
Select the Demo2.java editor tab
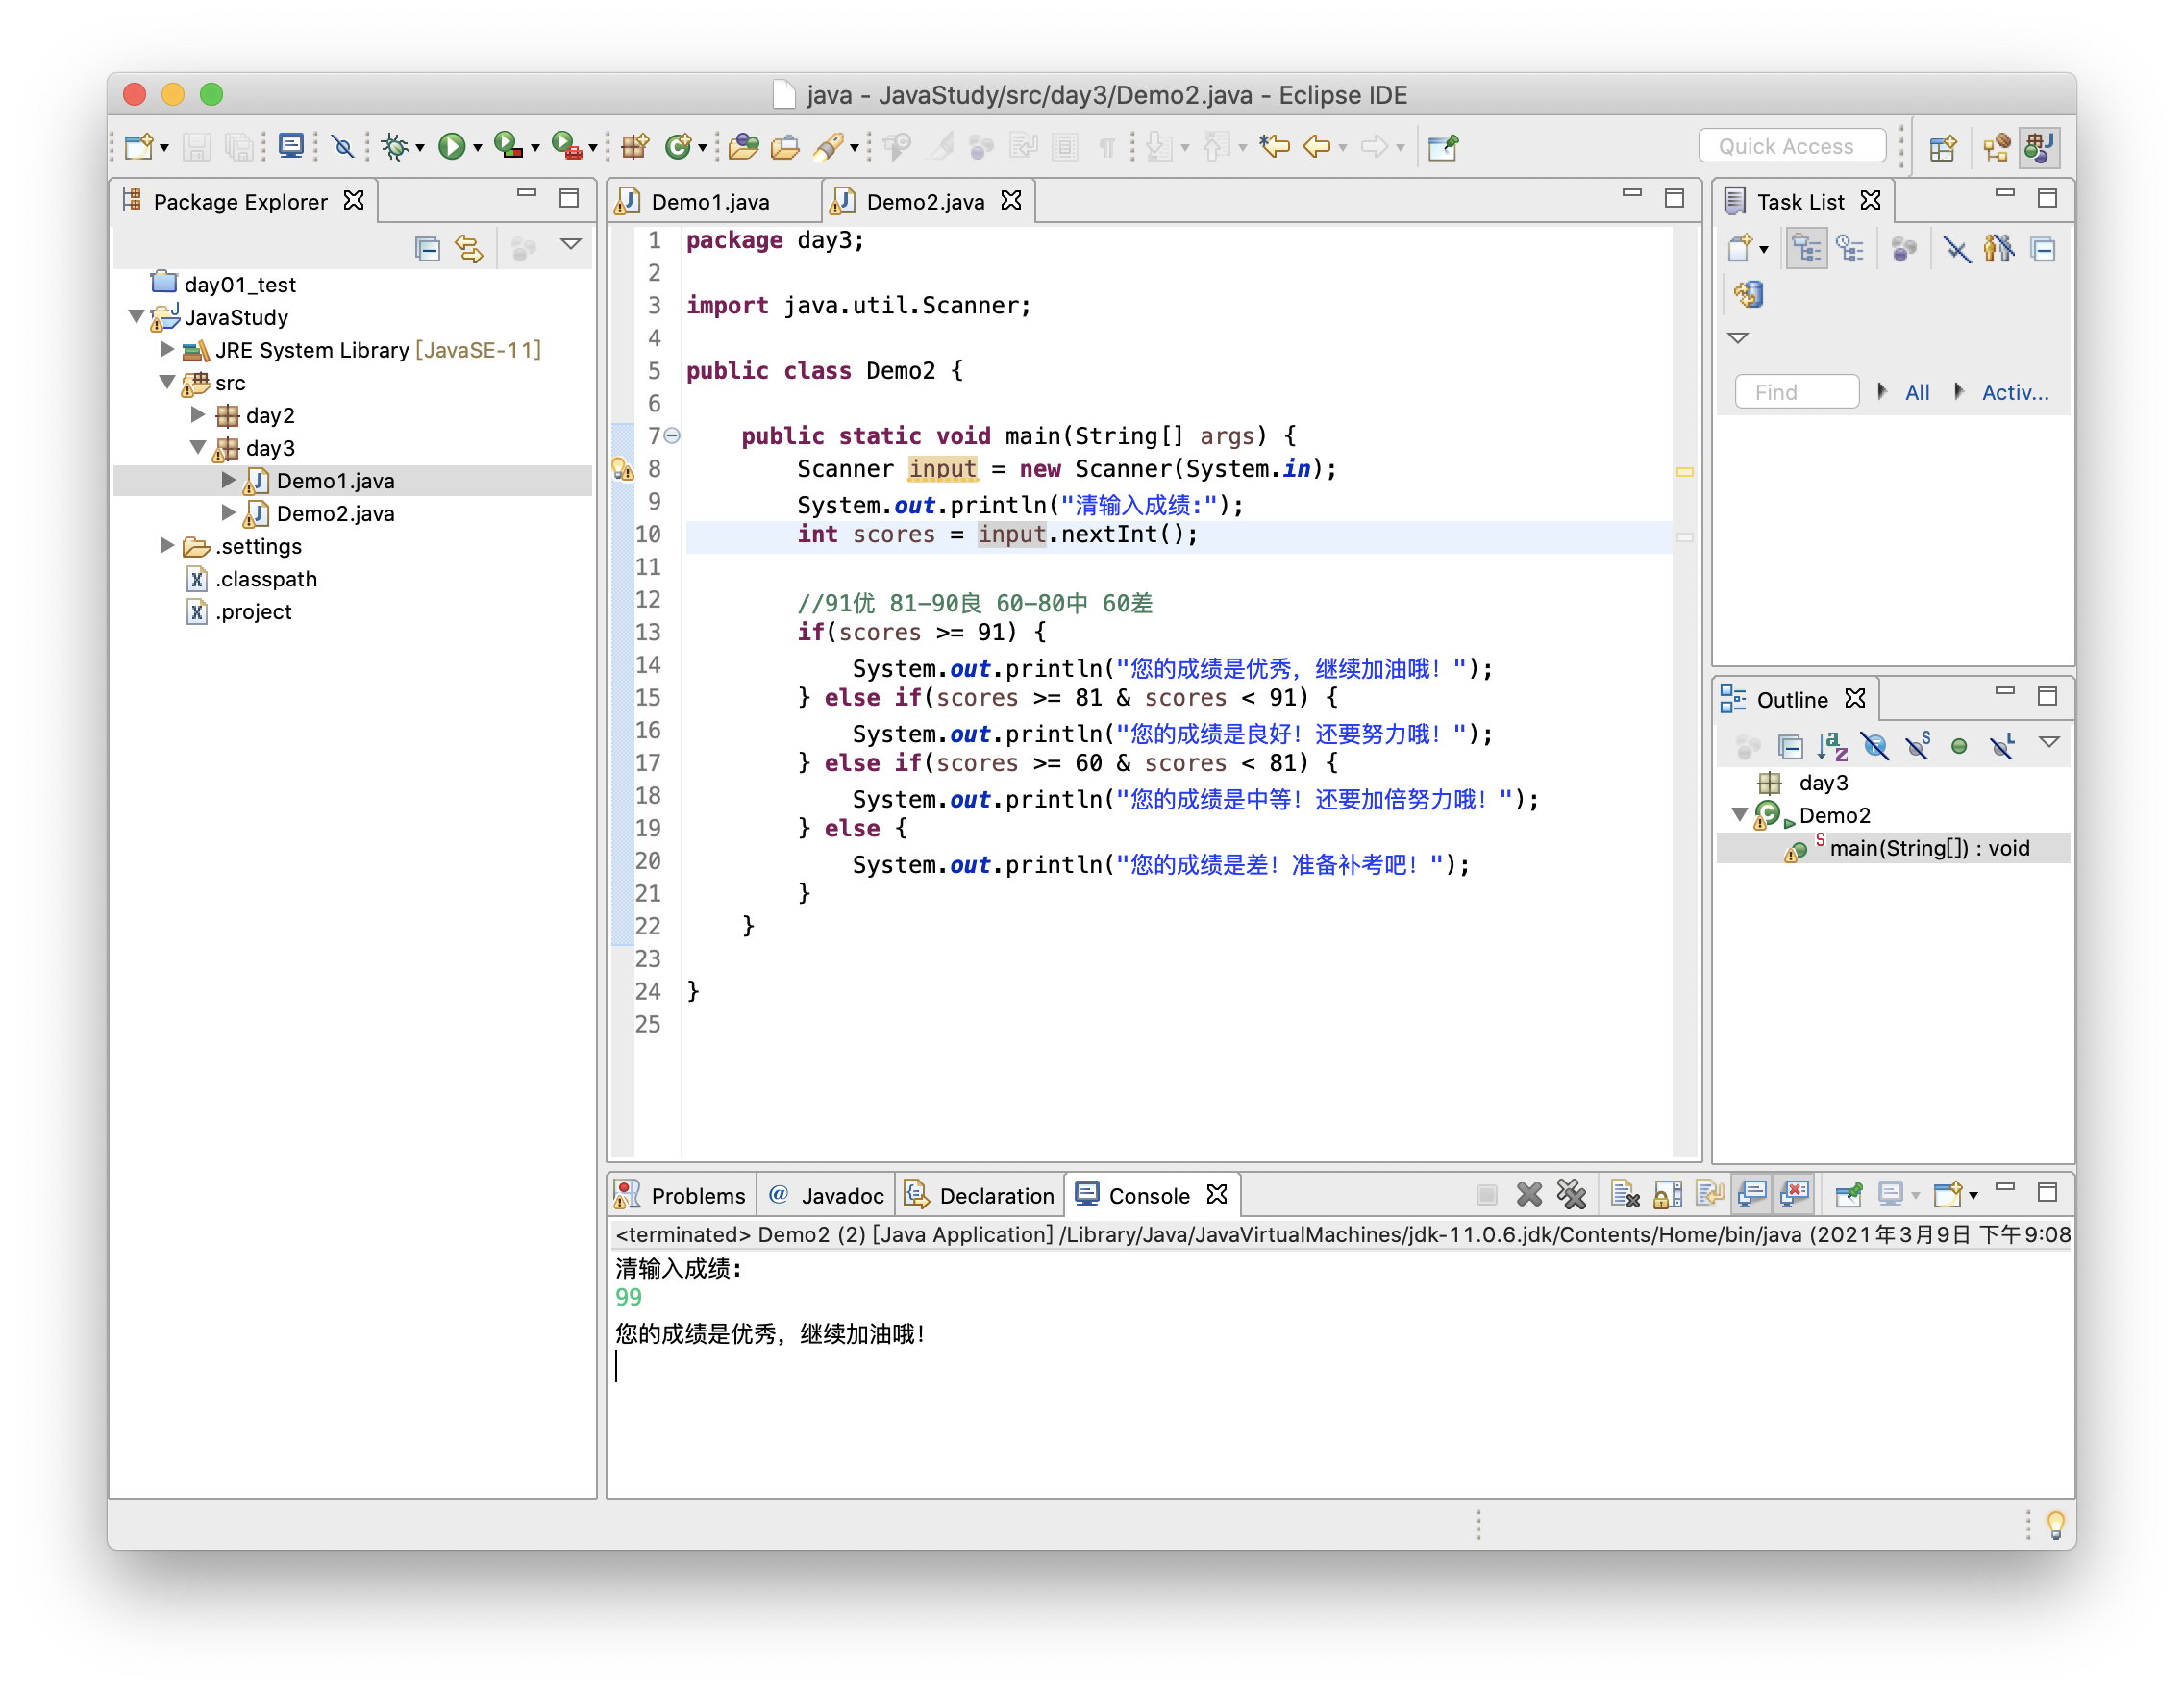pos(920,200)
